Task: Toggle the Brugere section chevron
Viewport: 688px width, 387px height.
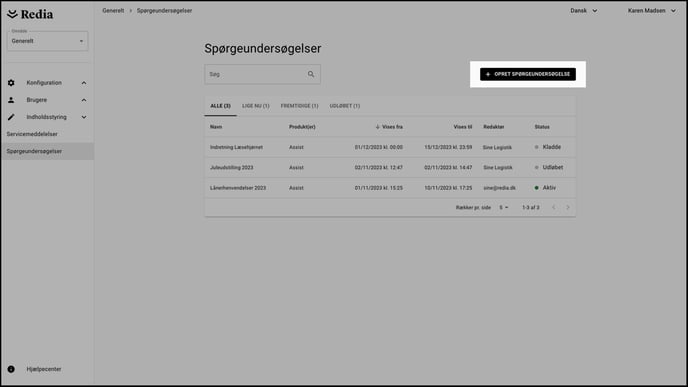Action: coord(84,100)
